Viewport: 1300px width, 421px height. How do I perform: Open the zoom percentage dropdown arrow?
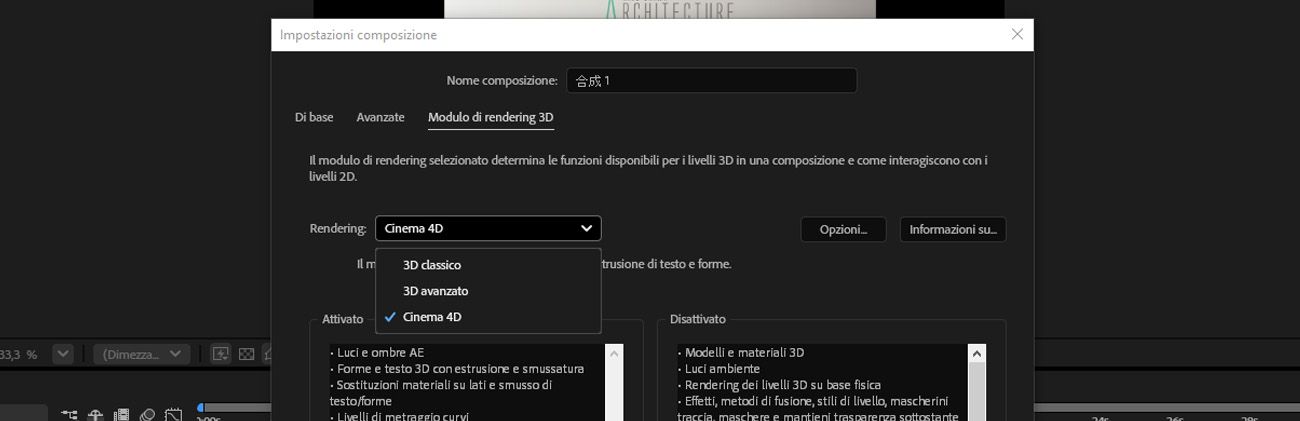pos(62,354)
